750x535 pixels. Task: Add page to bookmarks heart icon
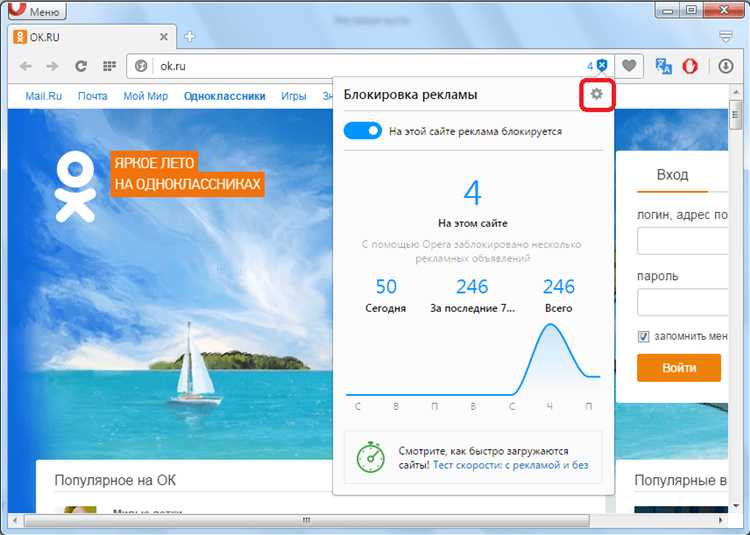[629, 66]
